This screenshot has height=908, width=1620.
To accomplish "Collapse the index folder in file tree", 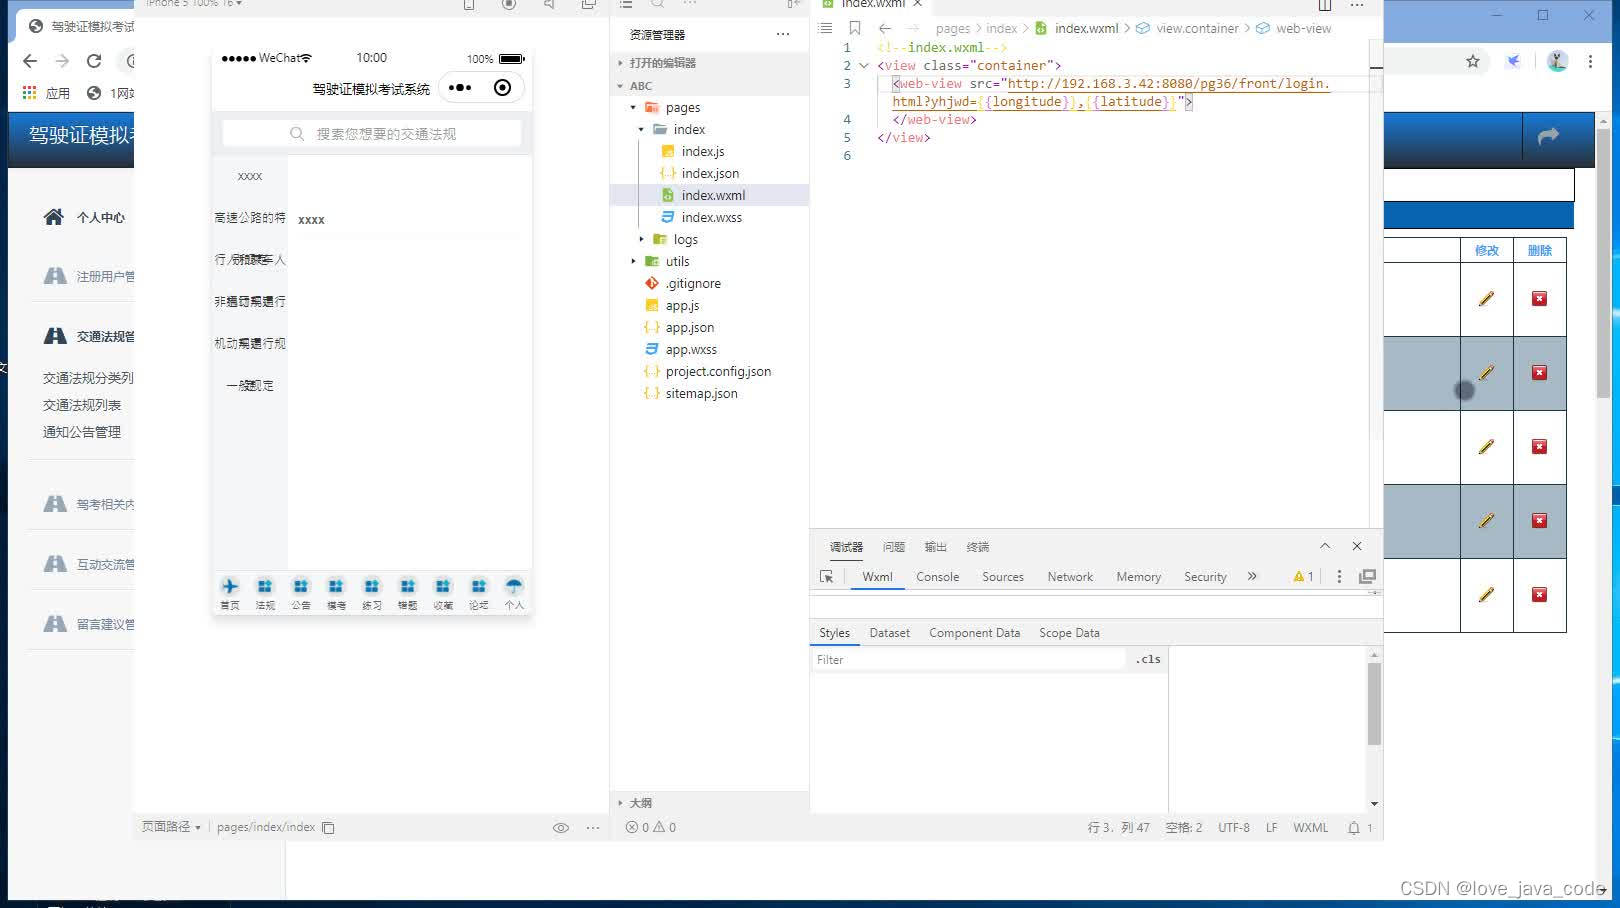I will [x=641, y=130].
